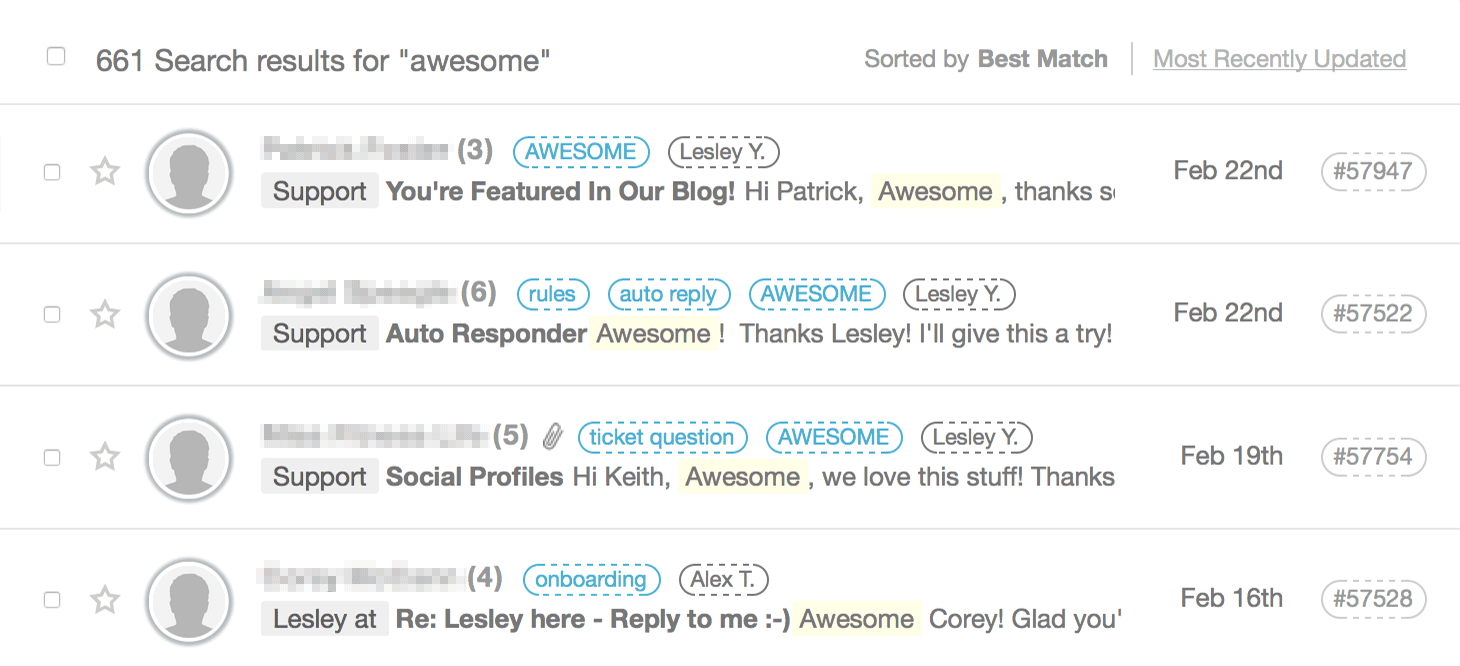This screenshot has height=666, width=1460.
Task: Open ticket number #57522 badge
Action: (x=1373, y=314)
